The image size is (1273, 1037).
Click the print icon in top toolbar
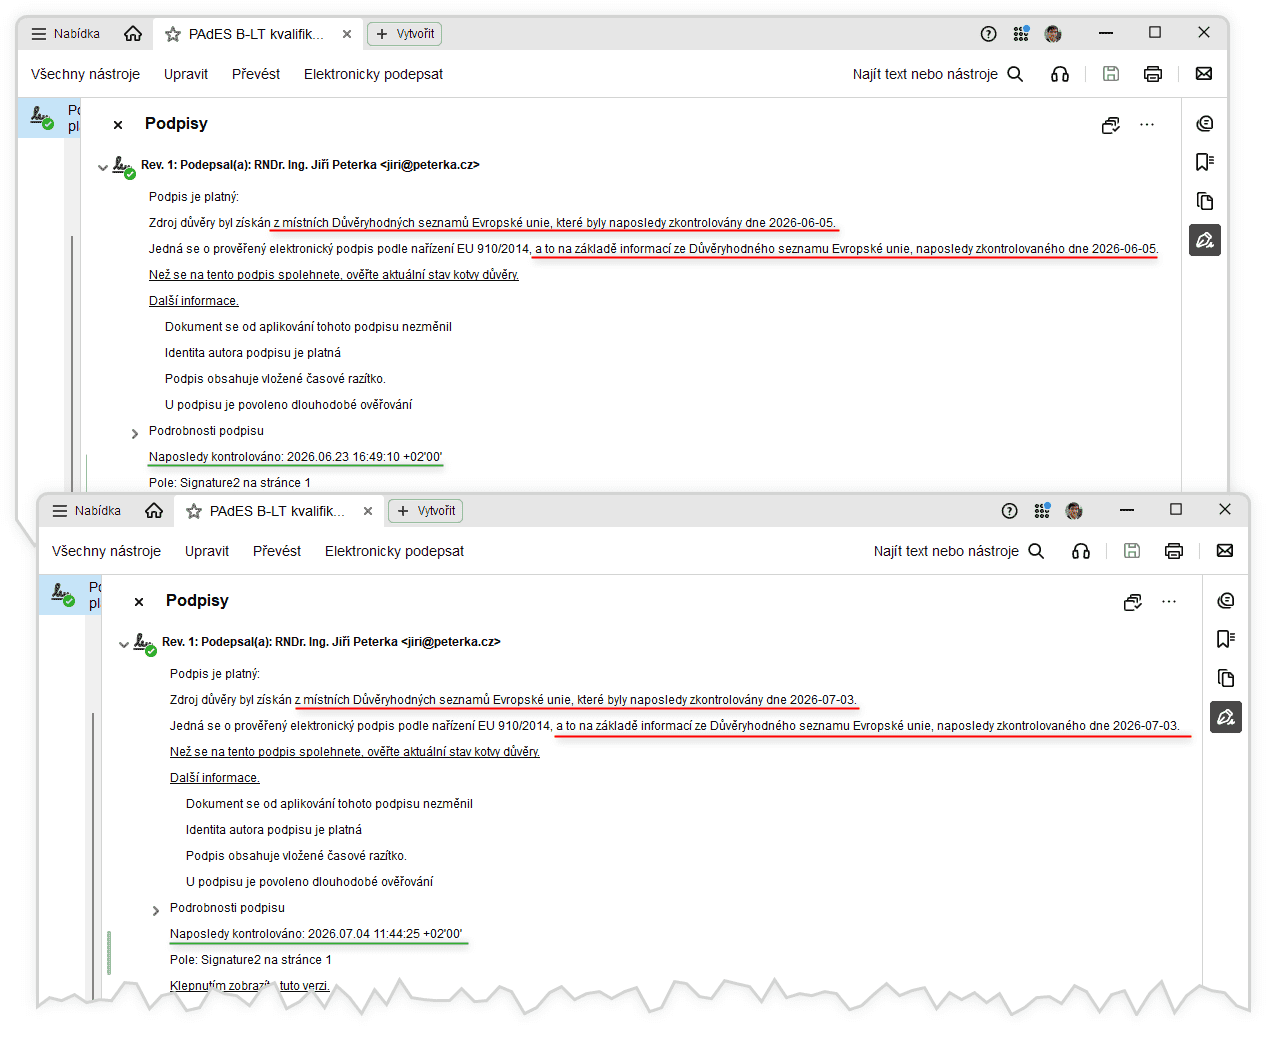coord(1153,74)
